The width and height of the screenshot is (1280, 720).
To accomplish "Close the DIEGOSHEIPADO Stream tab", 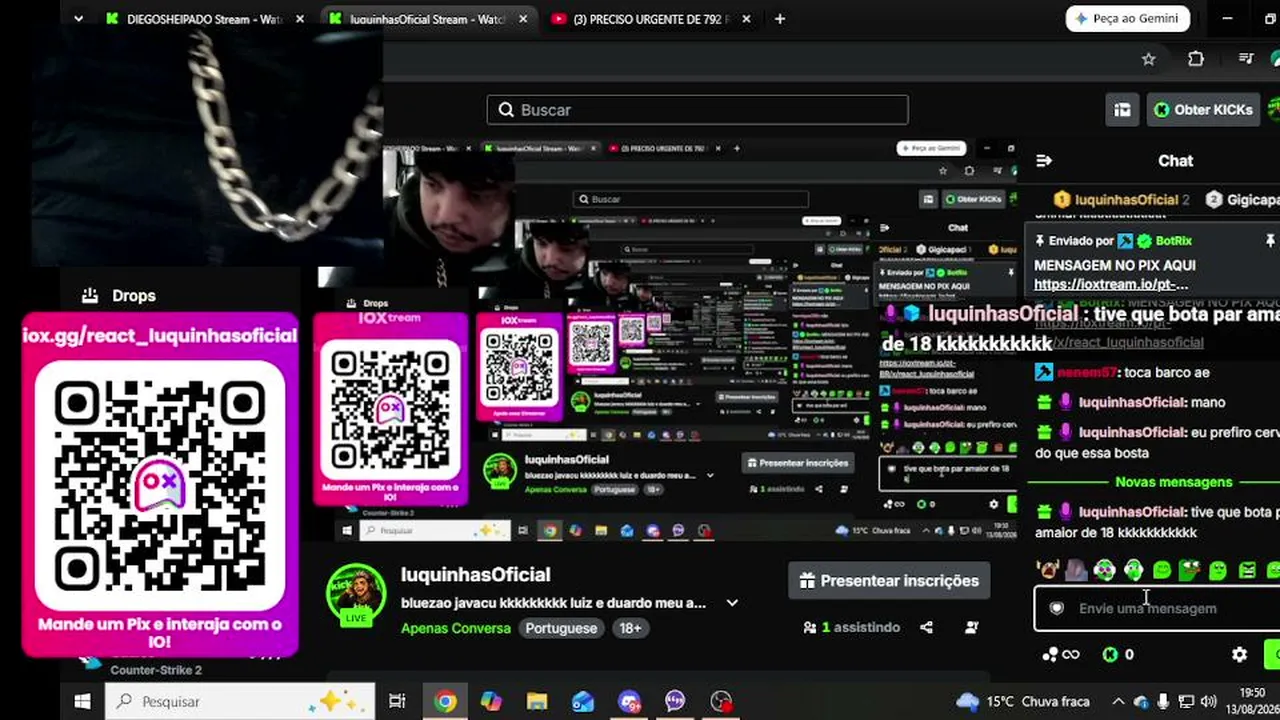I will 299,19.
